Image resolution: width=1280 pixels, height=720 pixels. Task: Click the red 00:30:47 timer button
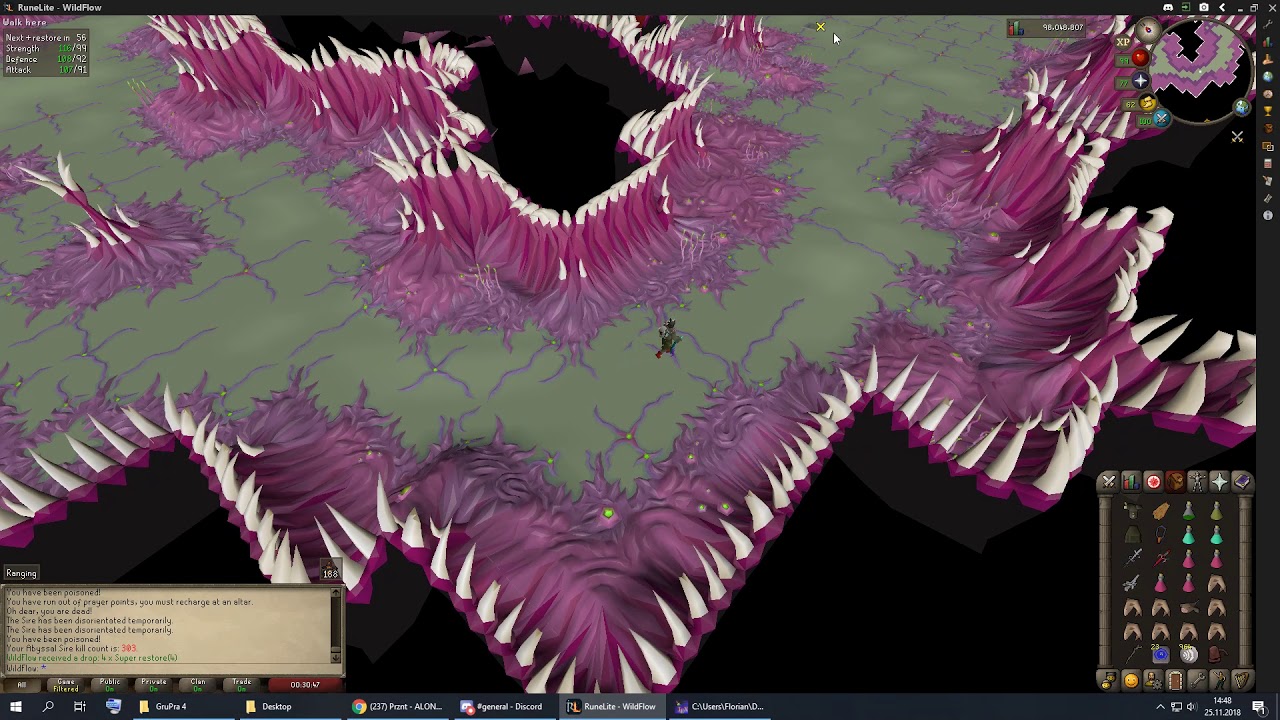click(x=304, y=684)
